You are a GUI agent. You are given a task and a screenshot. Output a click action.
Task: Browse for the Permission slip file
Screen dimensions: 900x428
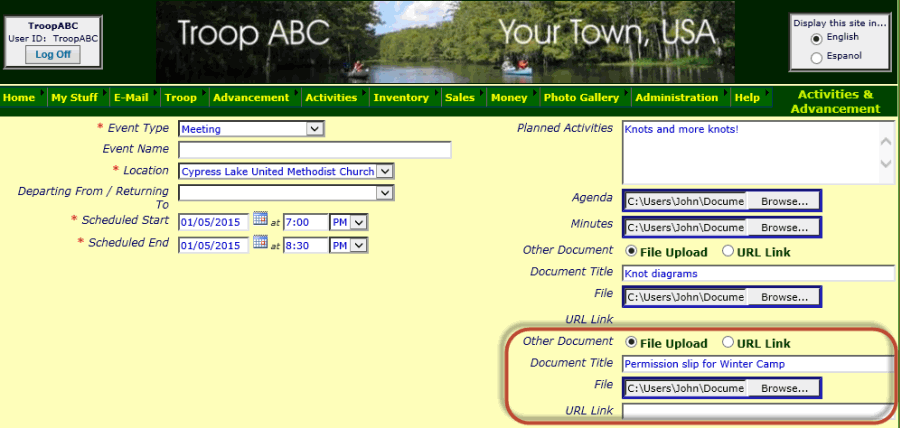784,388
